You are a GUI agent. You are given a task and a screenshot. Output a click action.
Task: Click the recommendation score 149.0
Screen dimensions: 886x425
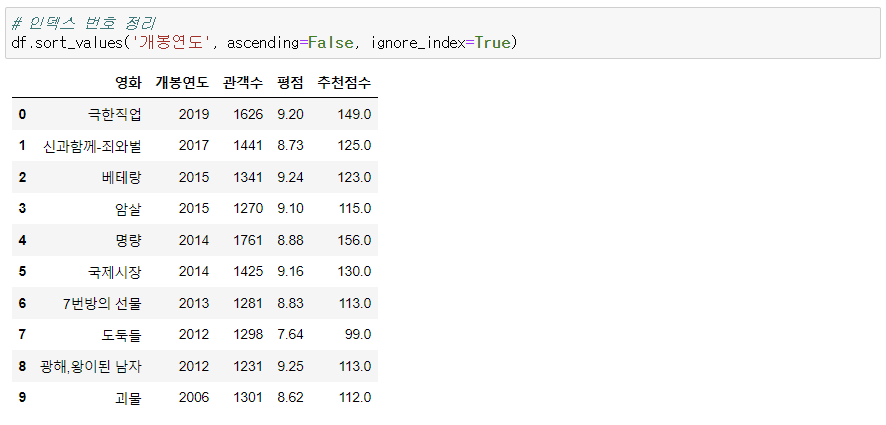(354, 115)
